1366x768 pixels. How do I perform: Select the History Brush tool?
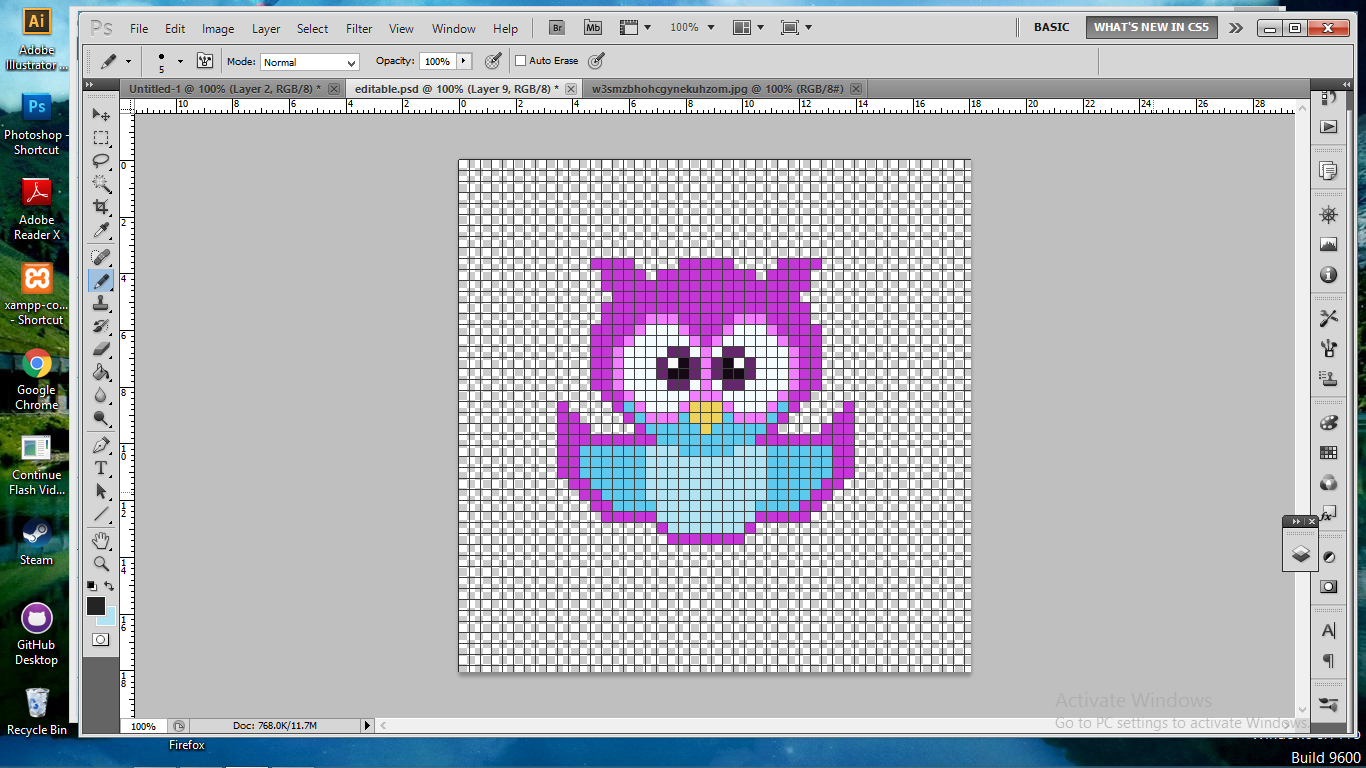101,327
